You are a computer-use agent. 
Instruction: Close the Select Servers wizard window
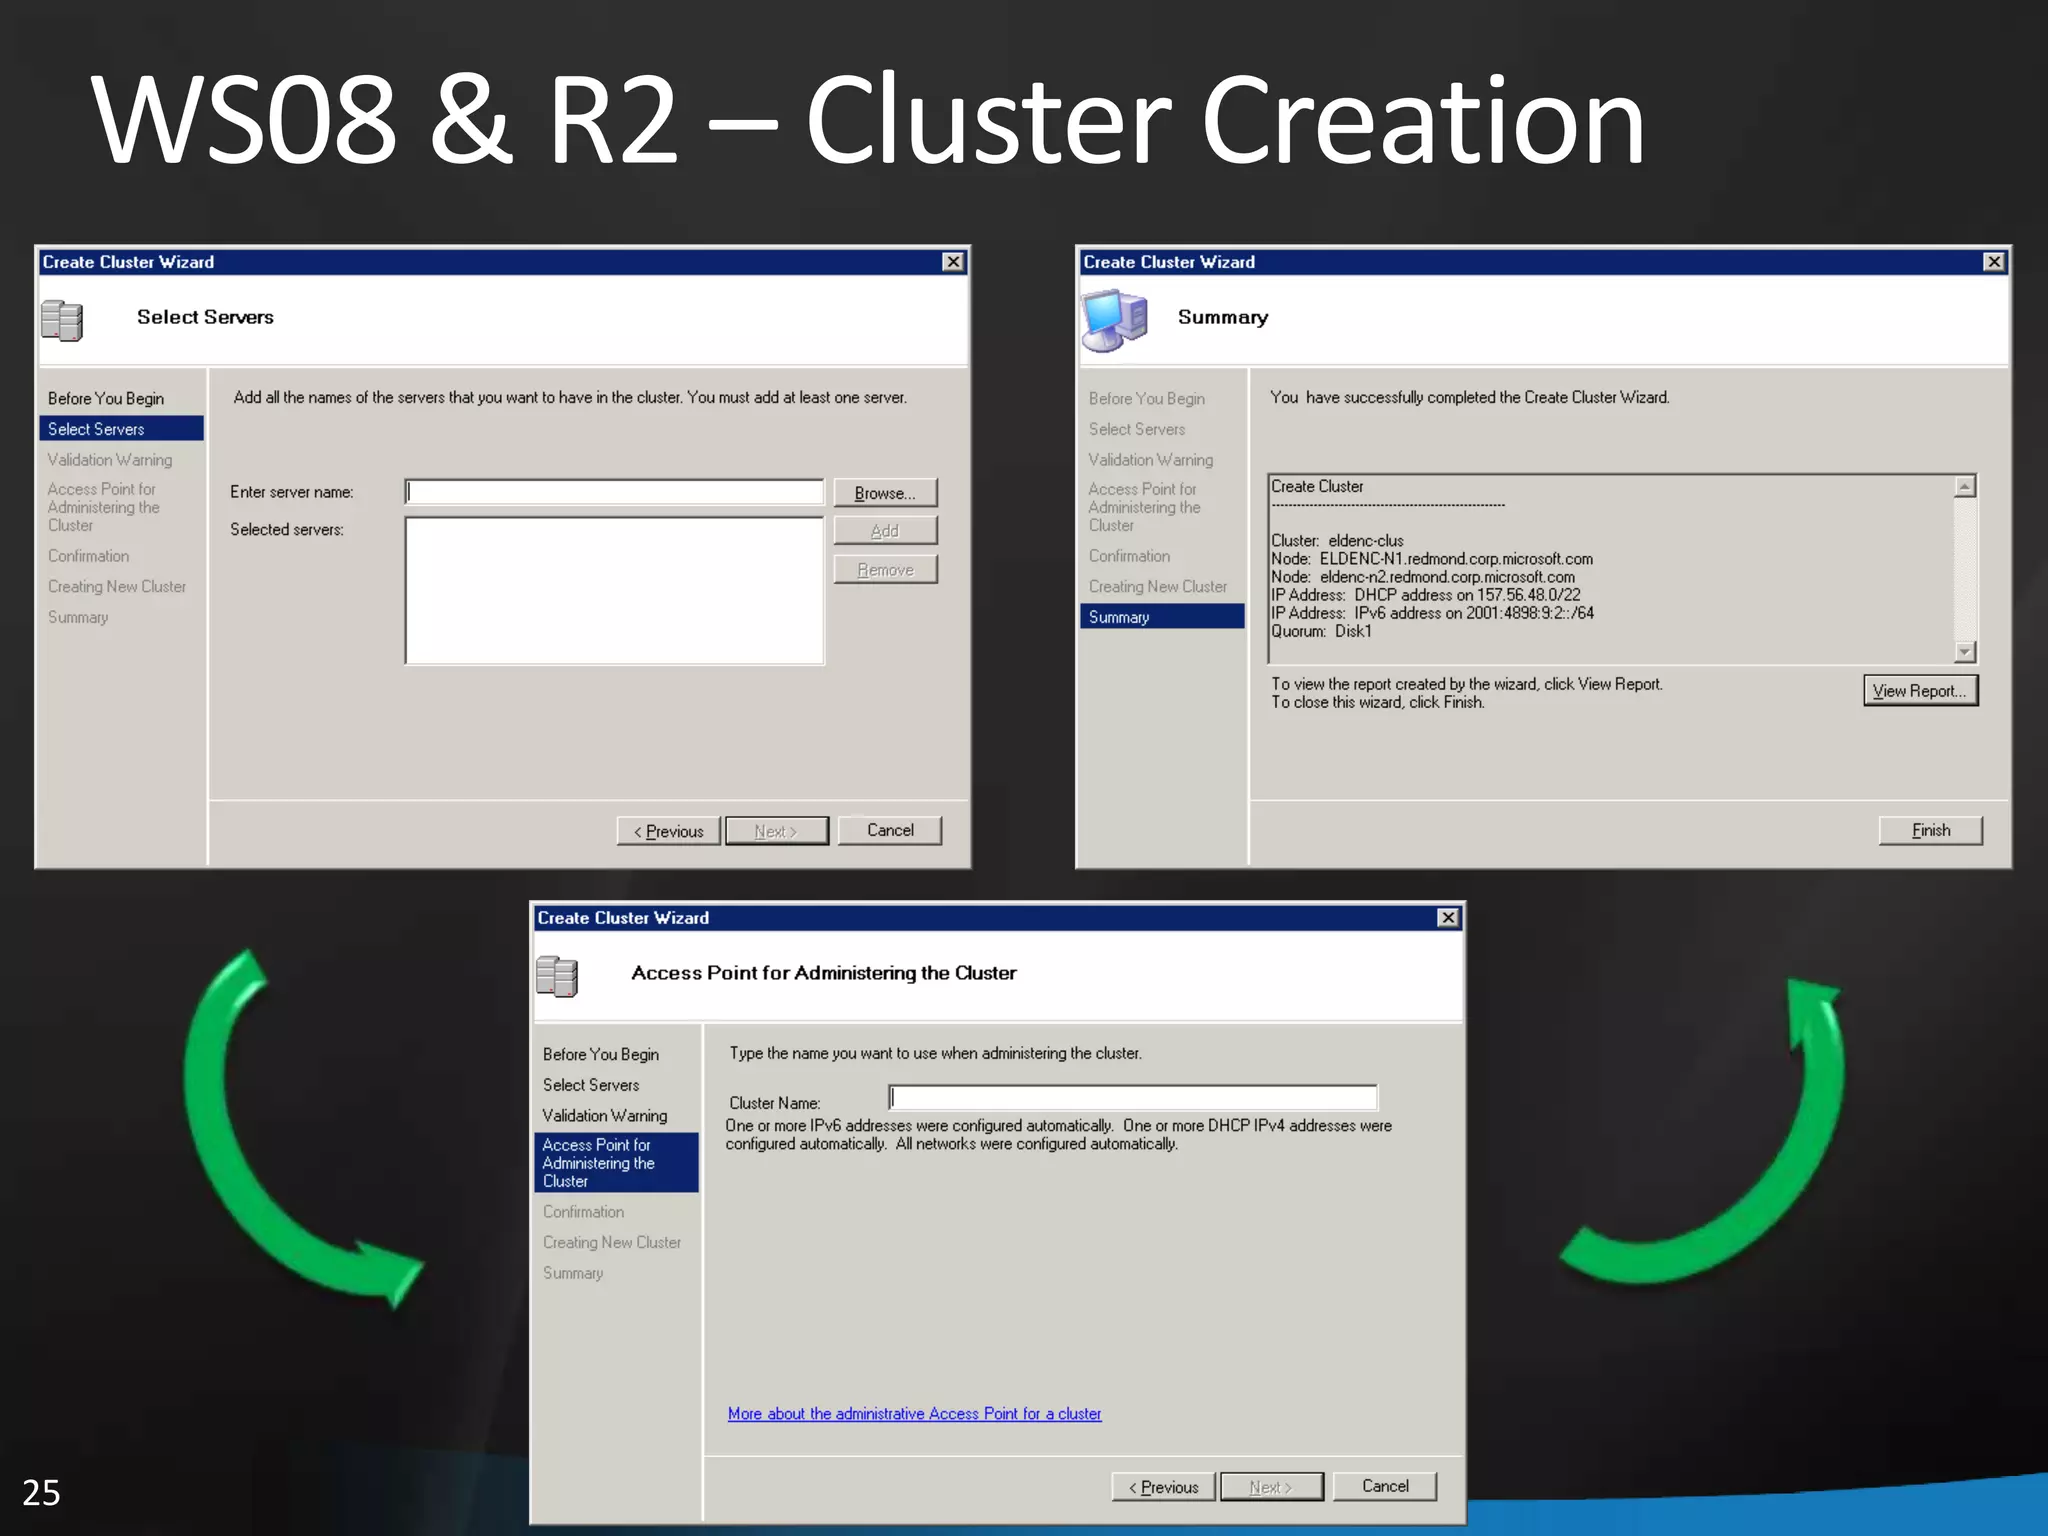click(953, 262)
